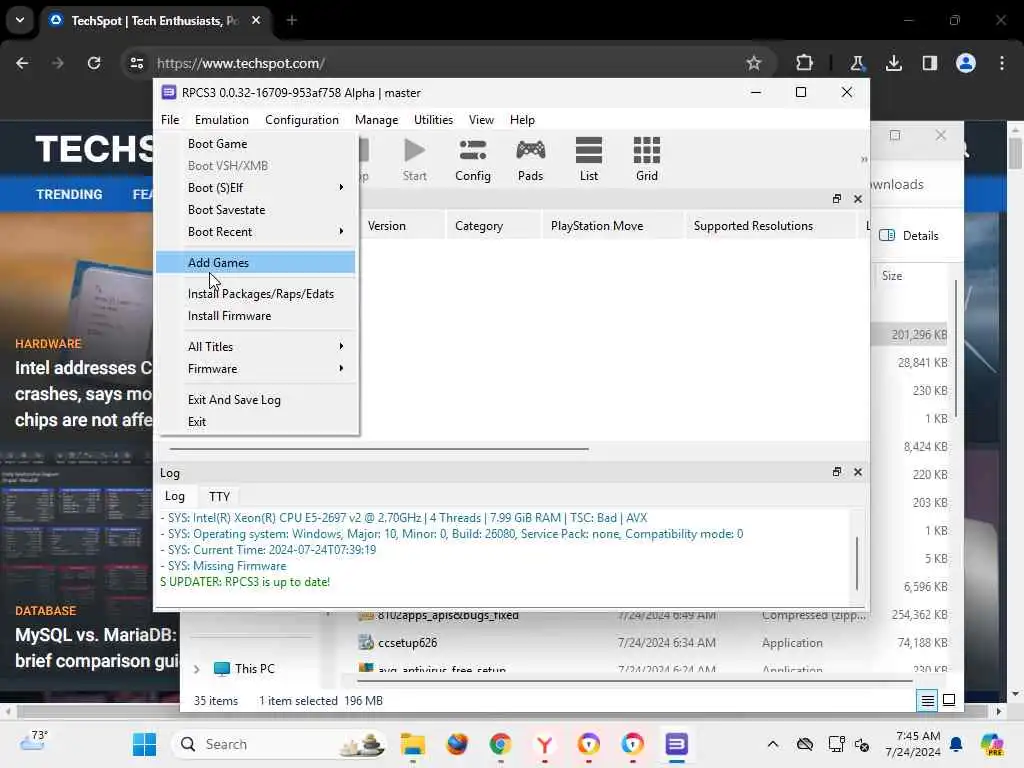
Task: Open Chrome downloads icon
Action: click(893, 63)
